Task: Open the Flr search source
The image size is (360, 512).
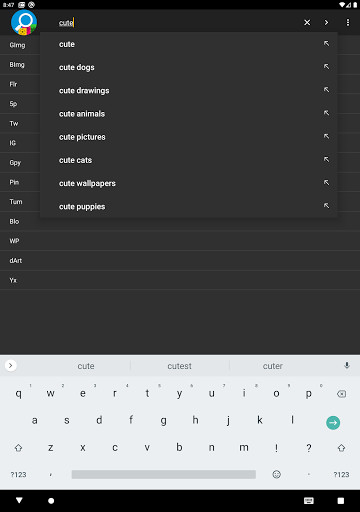Action: [x=13, y=84]
